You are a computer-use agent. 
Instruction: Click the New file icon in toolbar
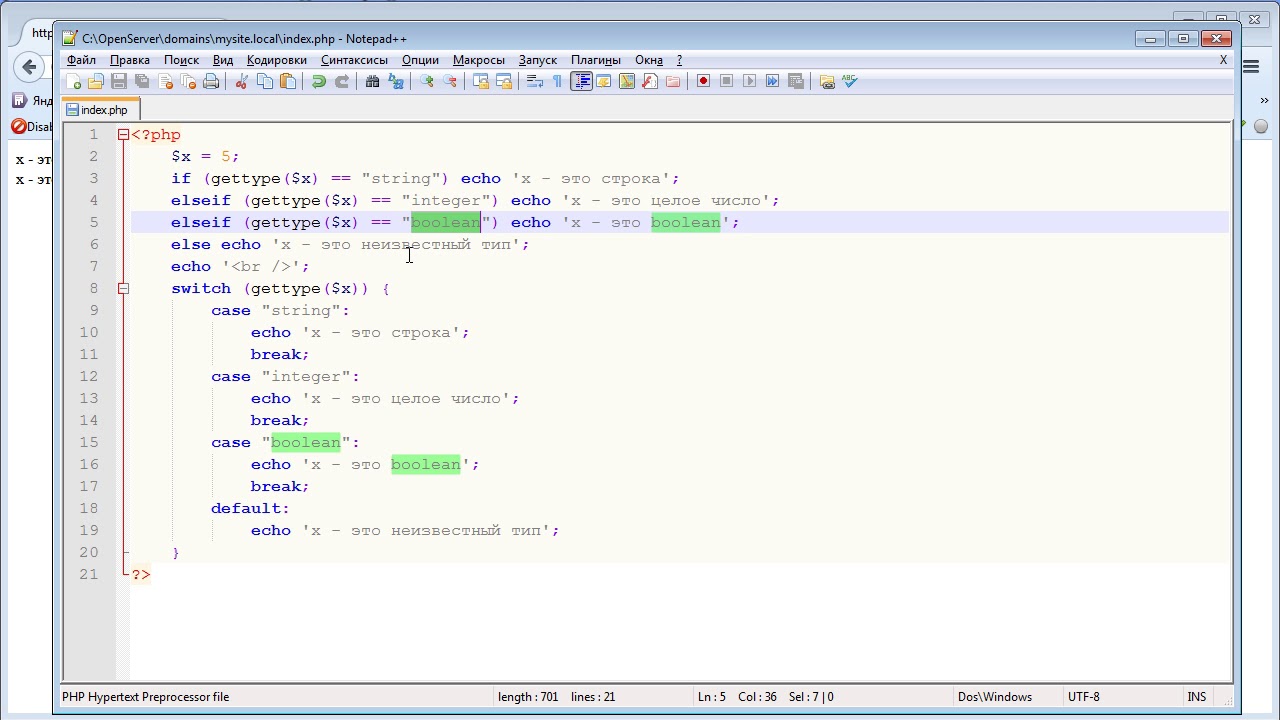74,82
